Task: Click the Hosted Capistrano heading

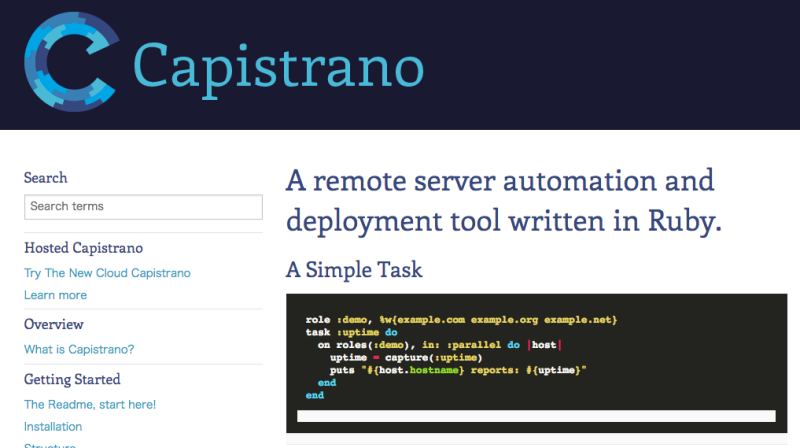Action: pyautogui.click(x=84, y=248)
